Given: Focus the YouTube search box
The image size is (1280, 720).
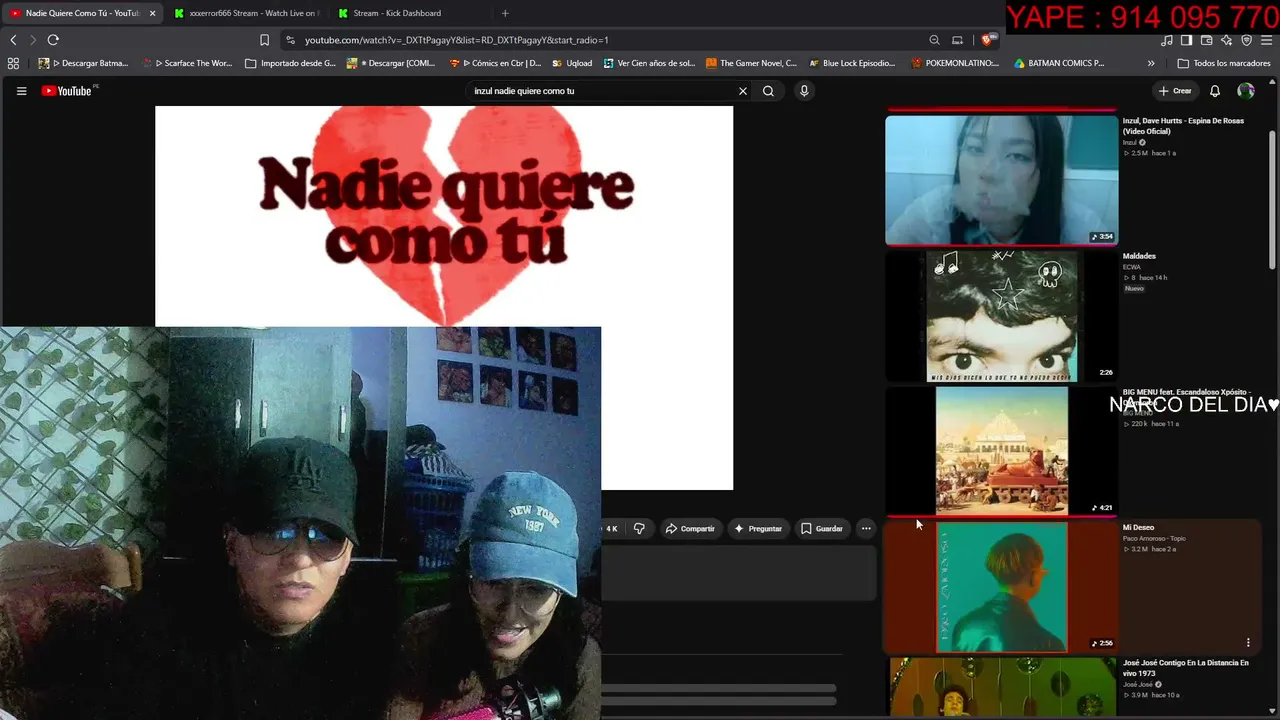Looking at the screenshot, I should coord(600,91).
